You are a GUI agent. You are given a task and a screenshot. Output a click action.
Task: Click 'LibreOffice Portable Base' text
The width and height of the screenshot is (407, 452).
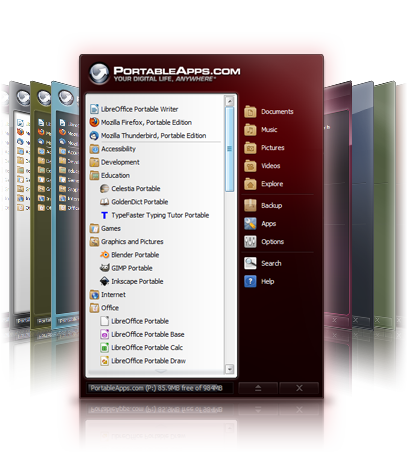click(x=148, y=334)
